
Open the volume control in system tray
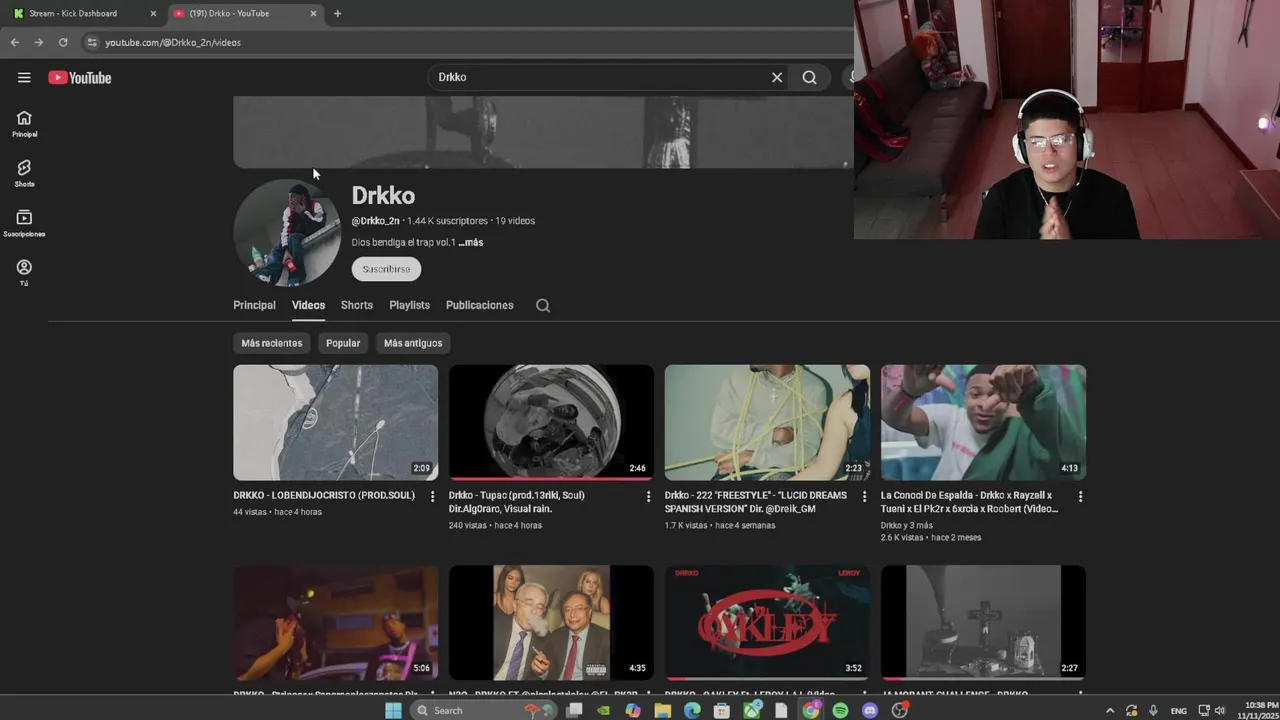pos(1219,710)
